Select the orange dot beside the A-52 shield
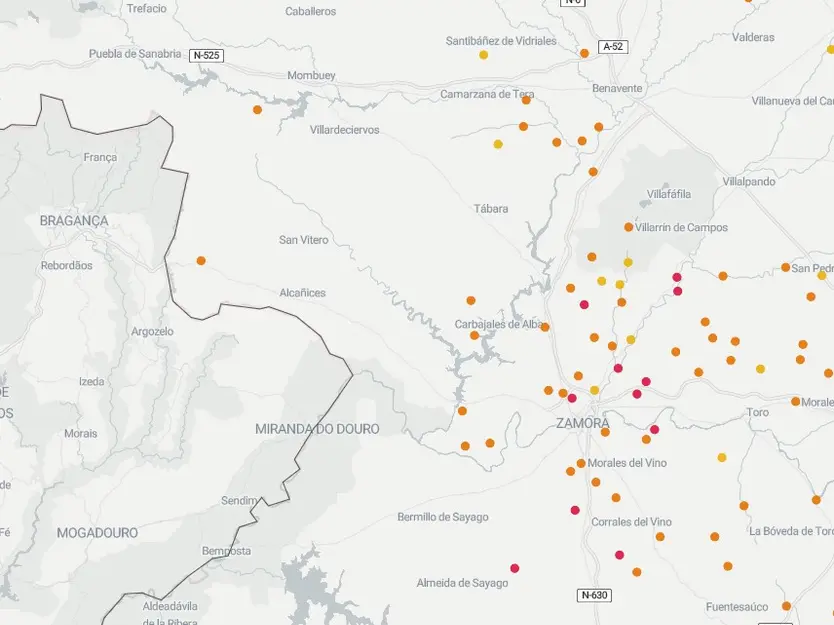Image resolution: width=834 pixels, height=625 pixels. coord(584,53)
